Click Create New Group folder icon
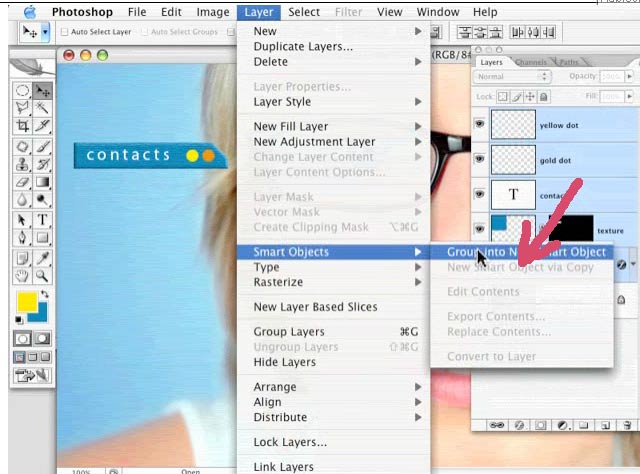Viewport: 640px width, 474px height. coord(584,425)
